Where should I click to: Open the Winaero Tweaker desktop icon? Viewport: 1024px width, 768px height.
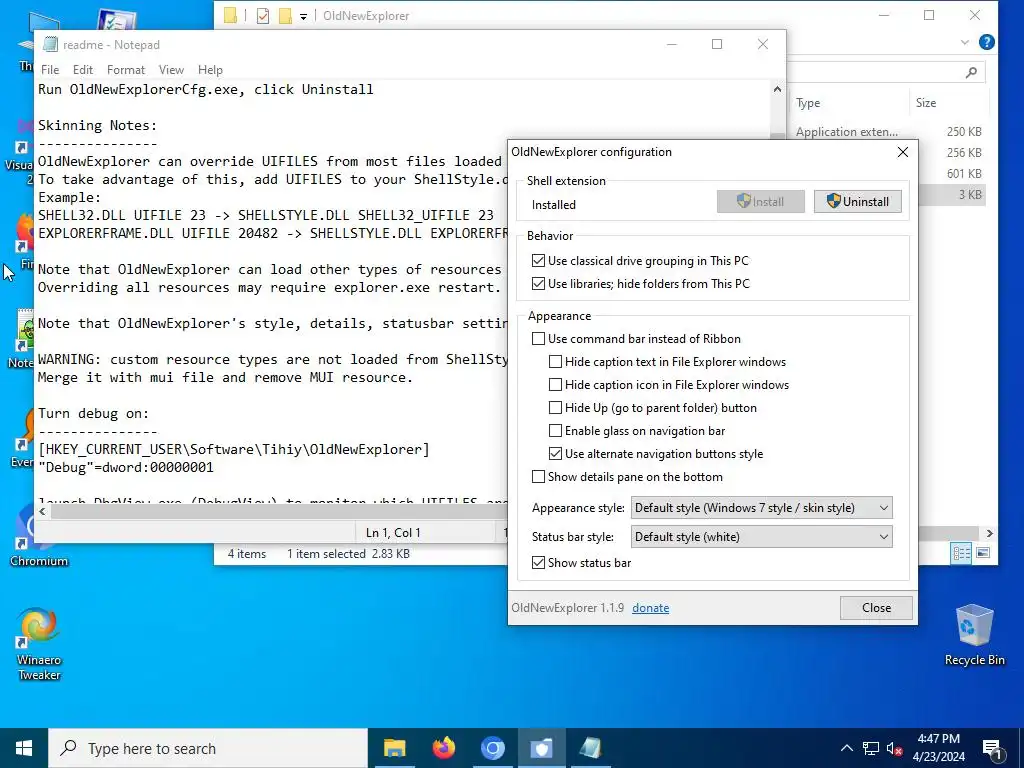(x=39, y=645)
